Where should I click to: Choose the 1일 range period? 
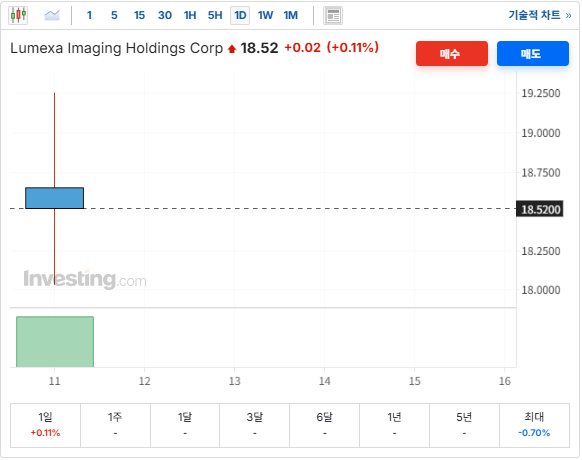(x=45, y=425)
